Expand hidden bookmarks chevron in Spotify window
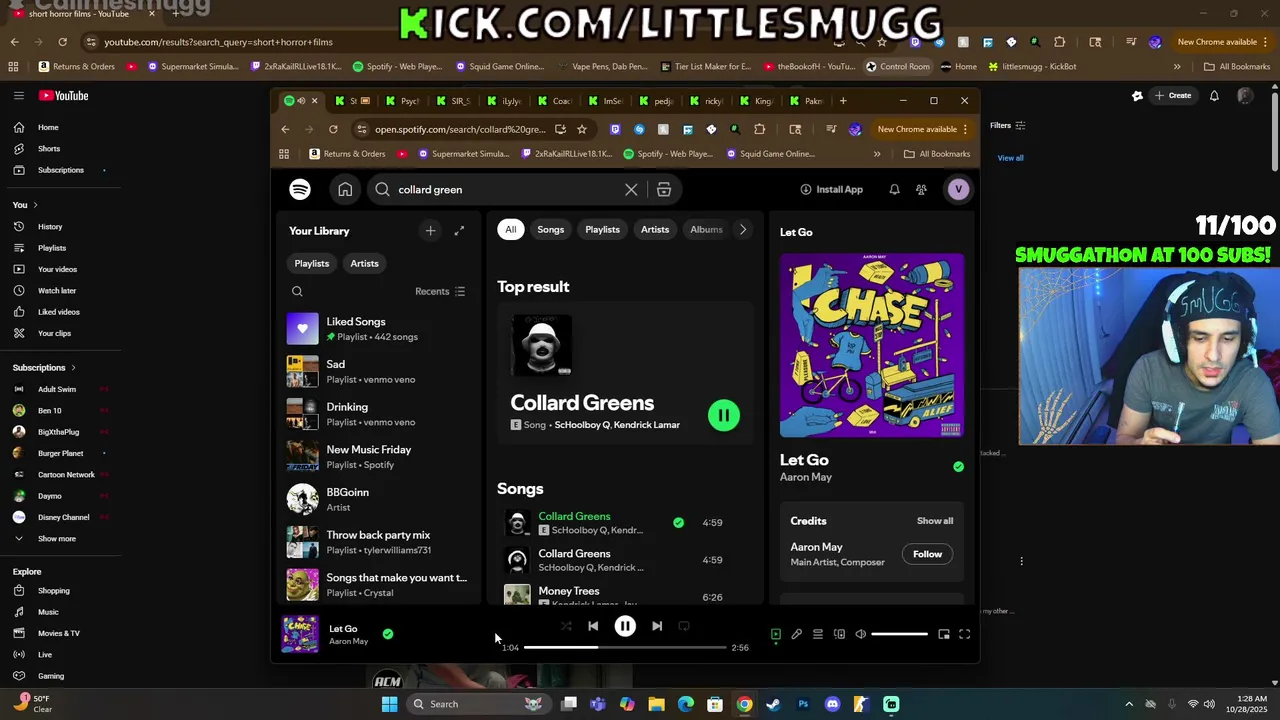The height and width of the screenshot is (720, 1280). tap(877, 154)
